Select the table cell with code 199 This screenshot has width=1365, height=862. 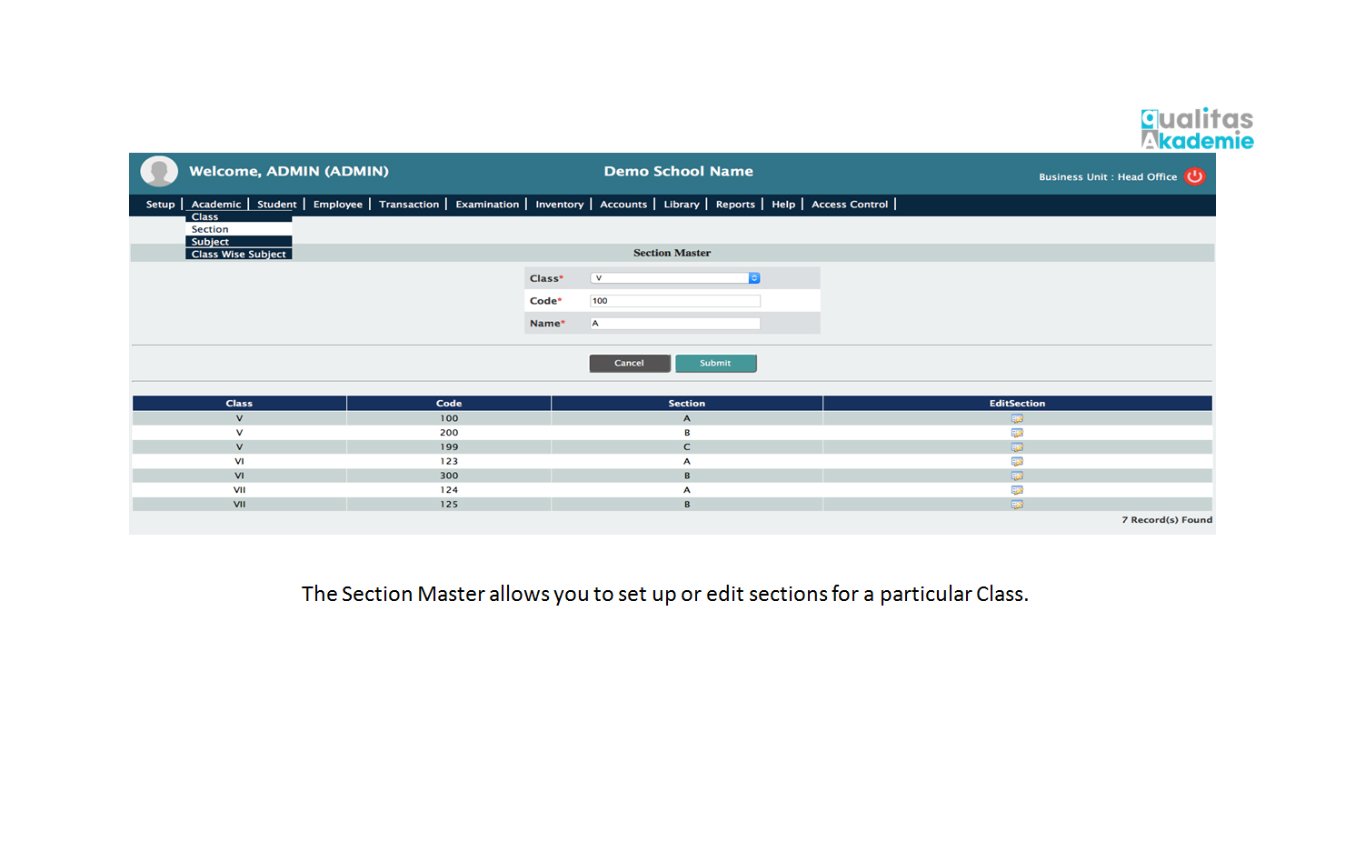click(449, 447)
